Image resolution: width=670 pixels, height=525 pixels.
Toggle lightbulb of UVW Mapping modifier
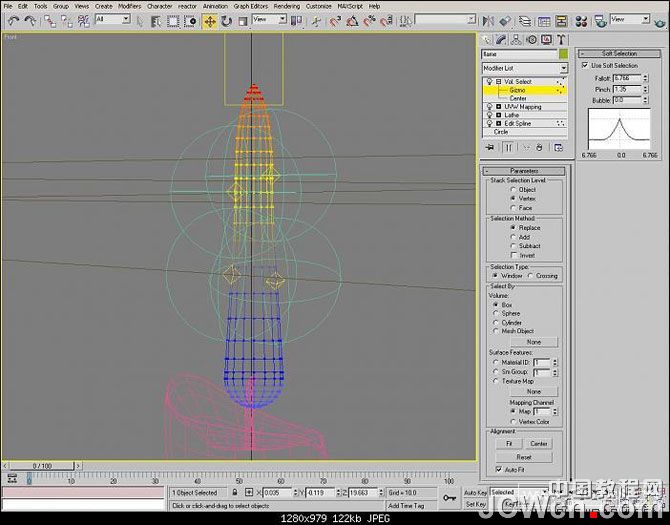(x=490, y=107)
